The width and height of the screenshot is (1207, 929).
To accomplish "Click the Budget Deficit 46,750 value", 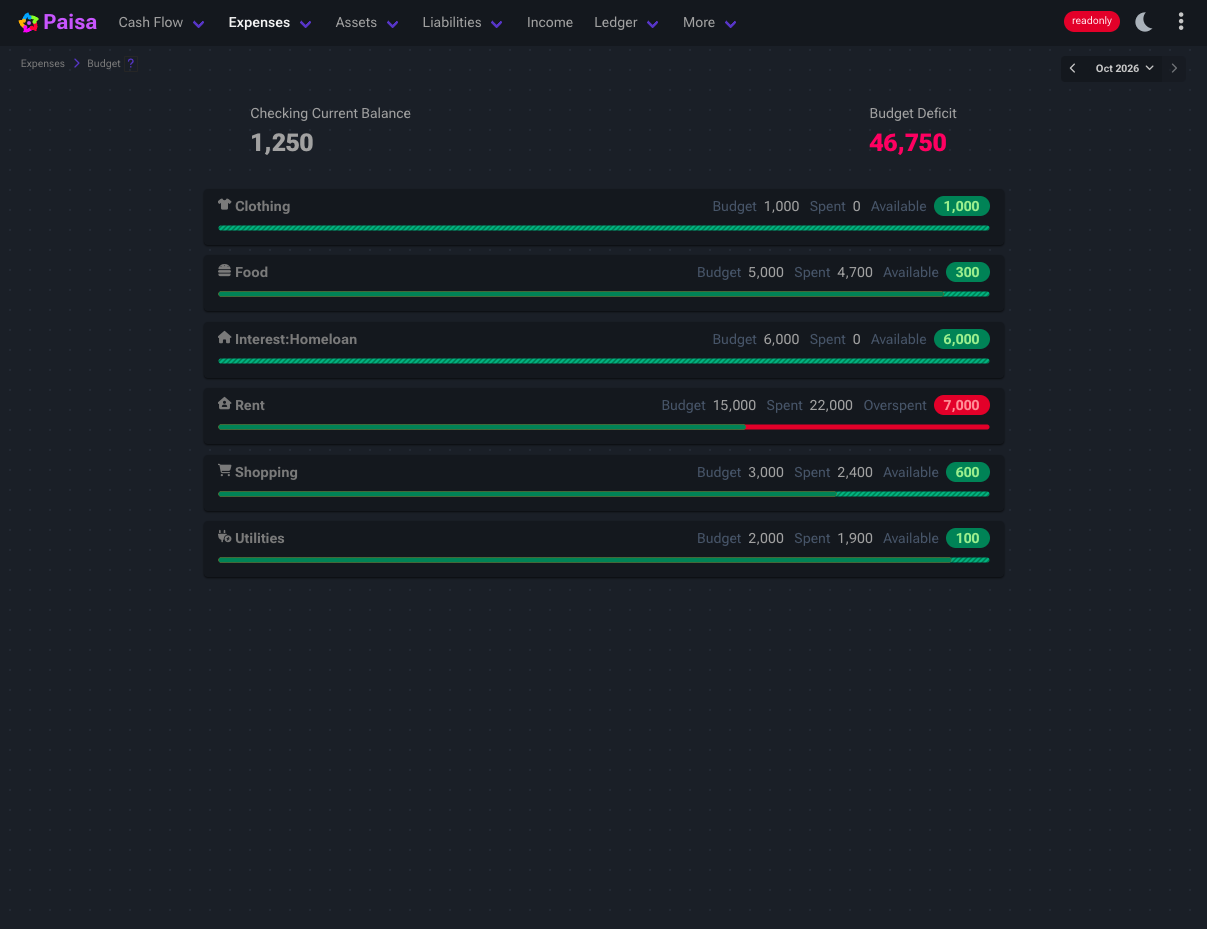I will [908, 143].
